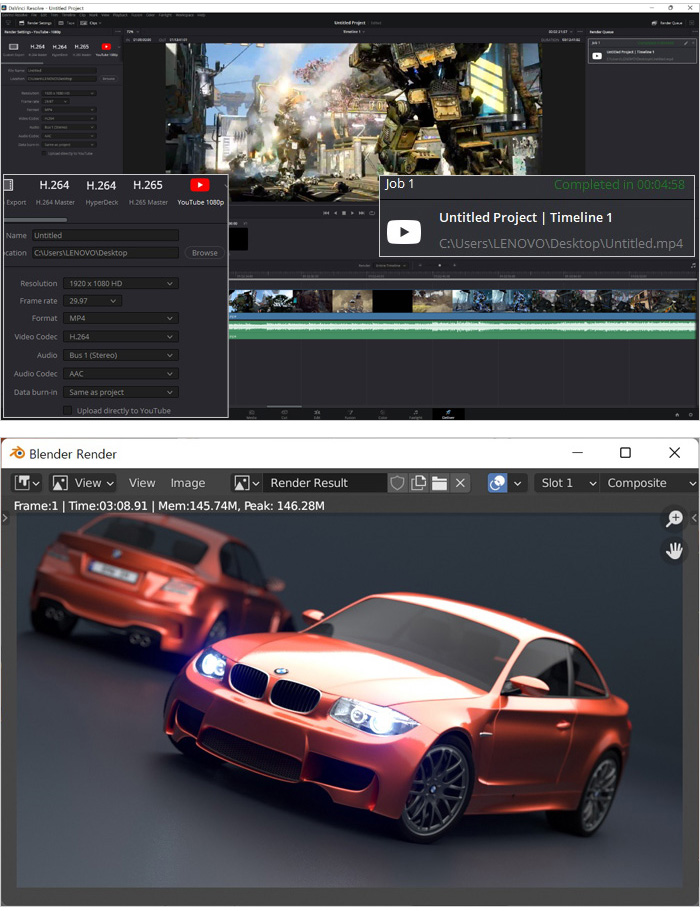Jump to first frame in Resolve viewer
Viewport: 700px width, 911px height.
click(x=326, y=213)
